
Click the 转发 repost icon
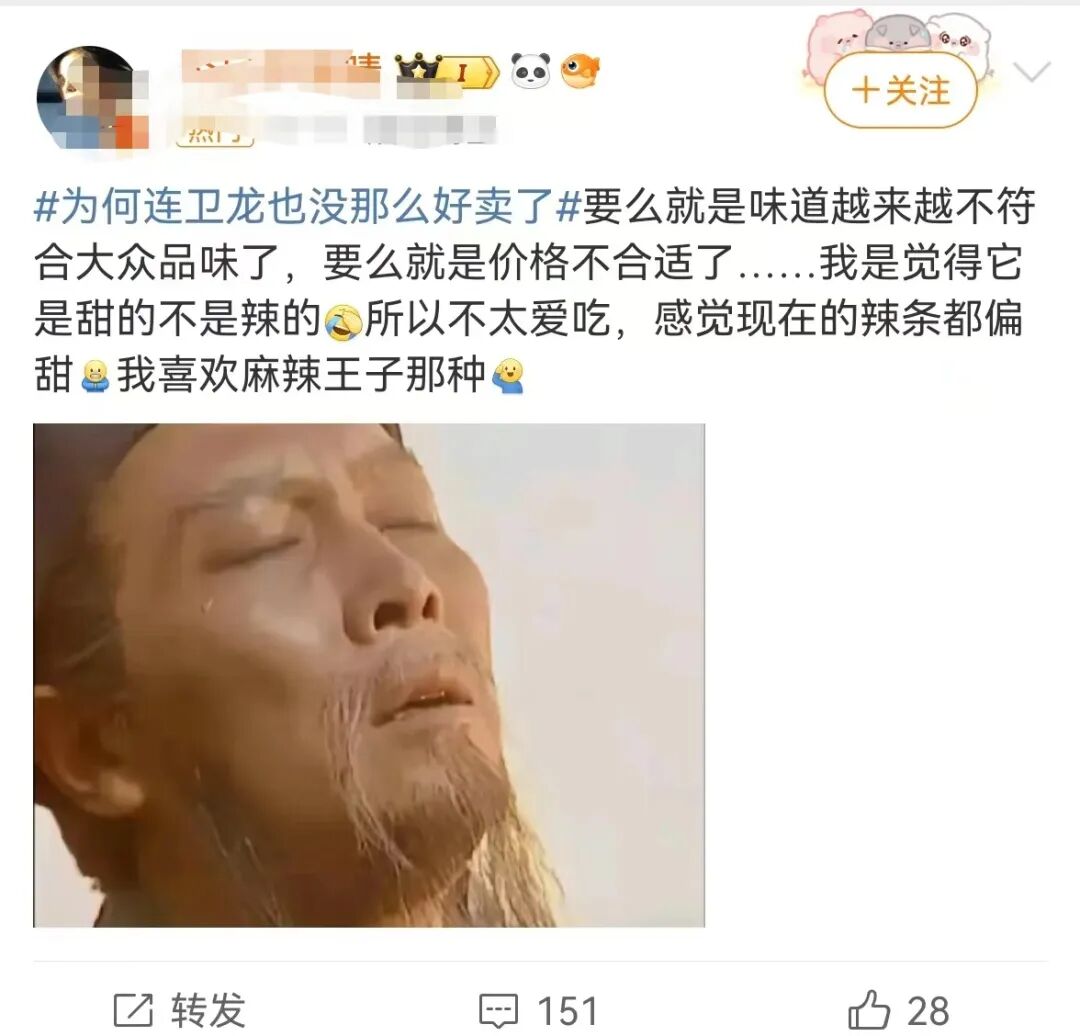(x=133, y=1011)
